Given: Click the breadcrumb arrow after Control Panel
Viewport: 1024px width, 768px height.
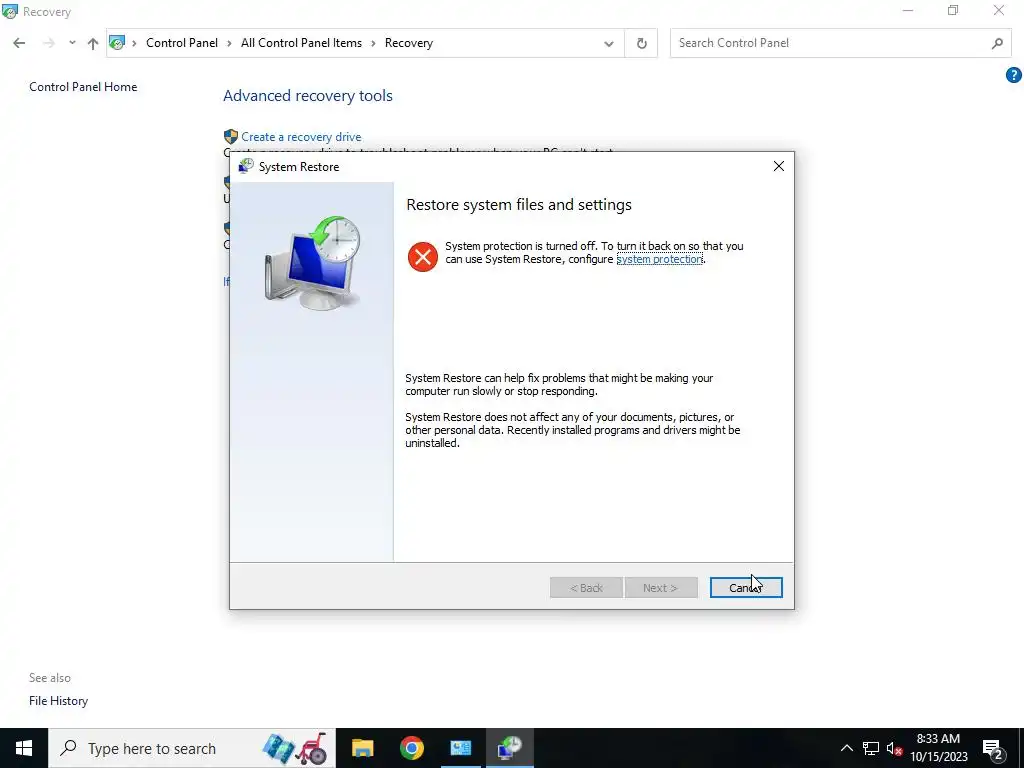Looking at the screenshot, I should click(229, 43).
